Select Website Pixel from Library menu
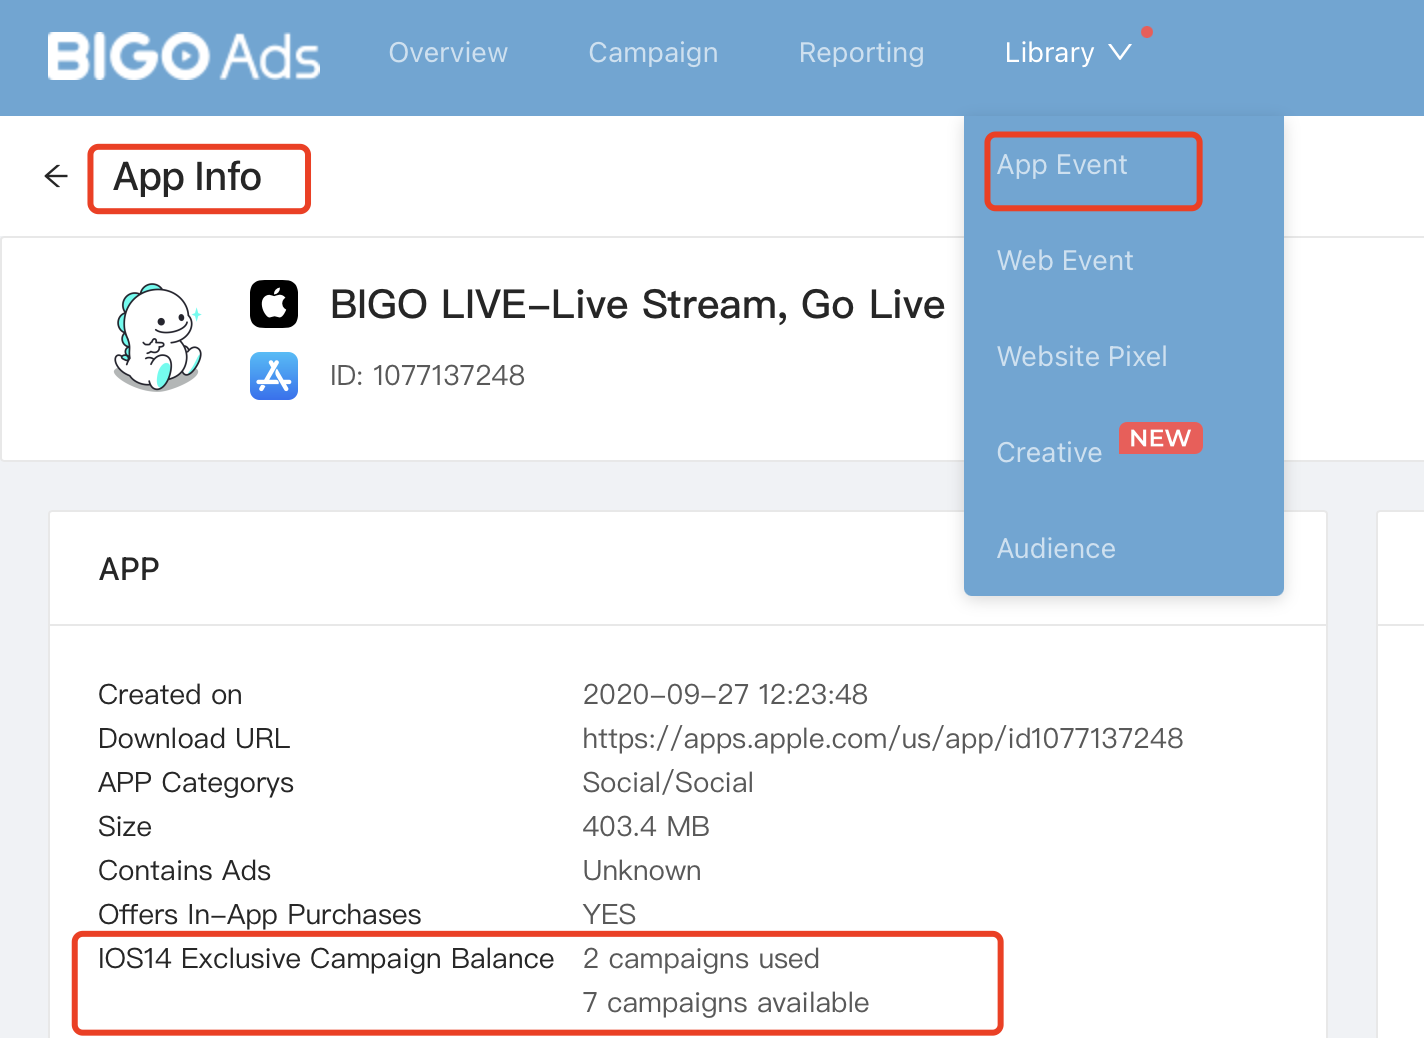The image size is (1424, 1038). coord(1082,357)
